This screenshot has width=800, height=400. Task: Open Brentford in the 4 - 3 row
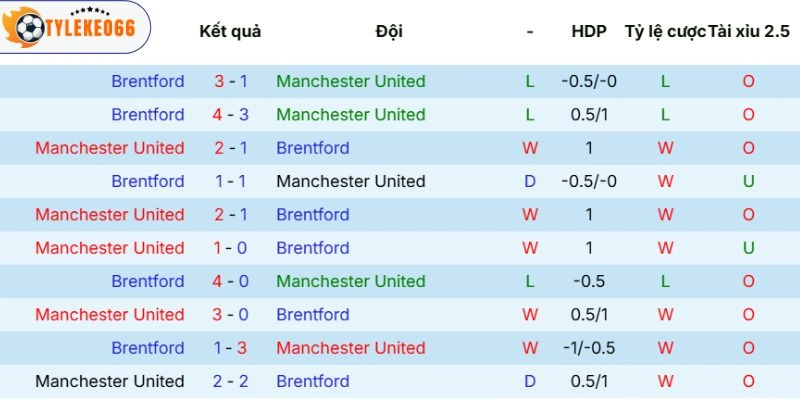[148, 115]
